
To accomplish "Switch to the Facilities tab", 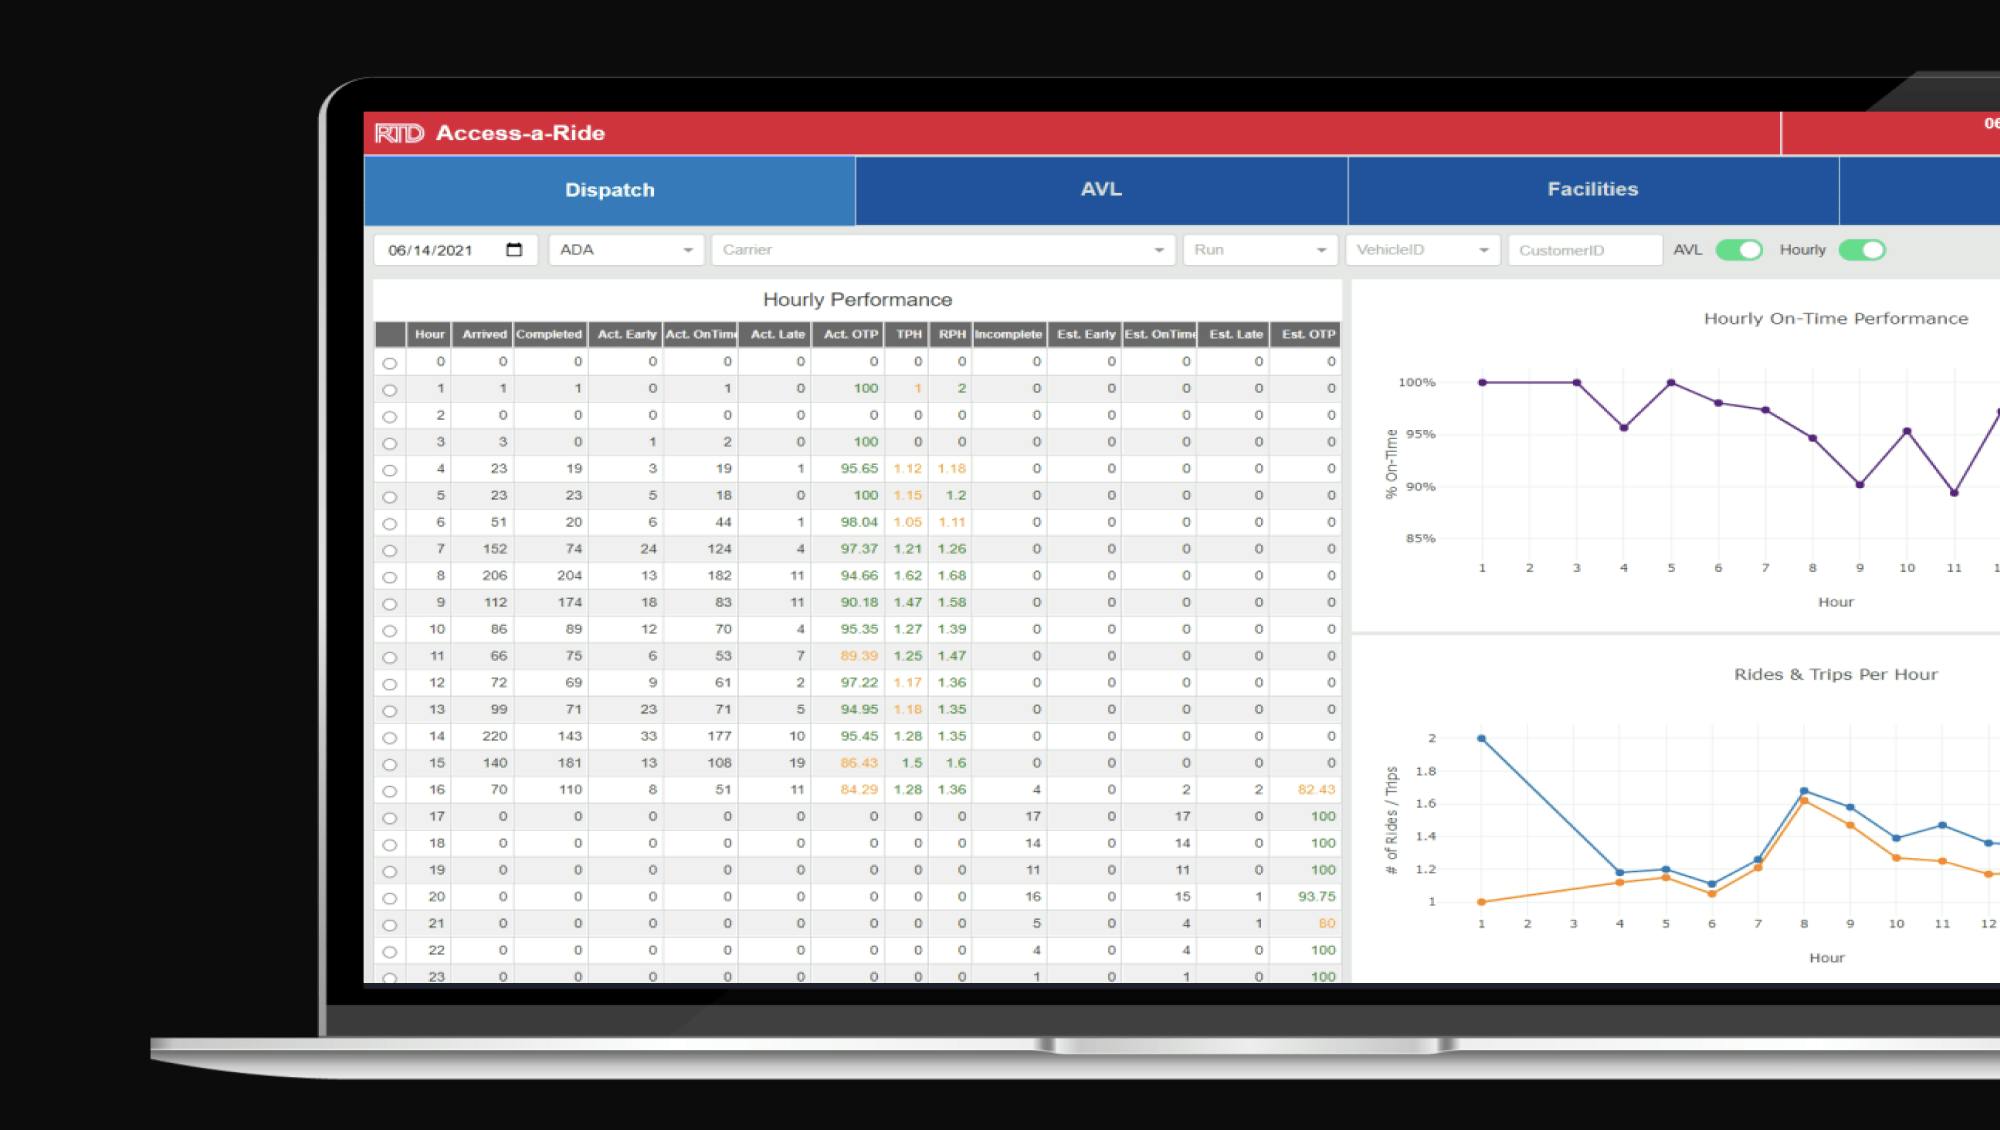I will coord(1592,188).
